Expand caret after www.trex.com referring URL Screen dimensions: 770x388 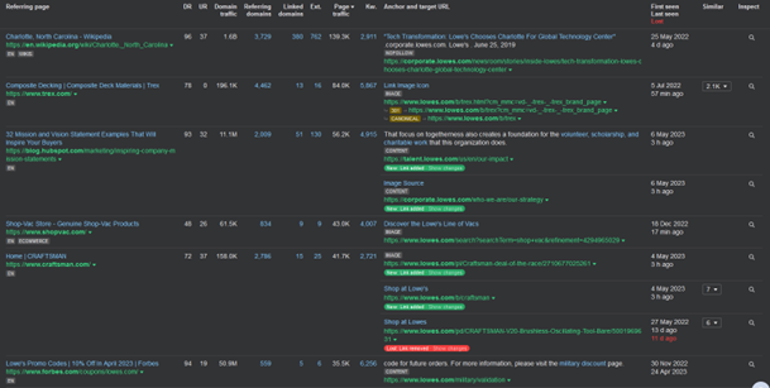[x=75, y=94]
